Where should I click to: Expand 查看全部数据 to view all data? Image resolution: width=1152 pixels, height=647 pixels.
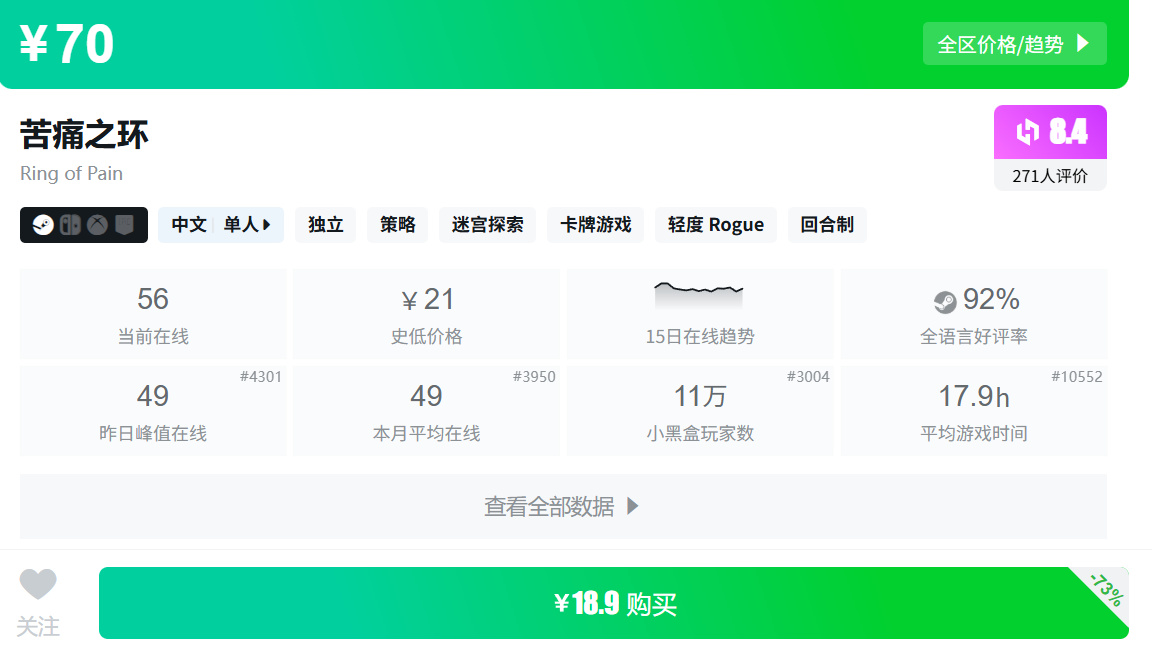pyautogui.click(x=563, y=506)
